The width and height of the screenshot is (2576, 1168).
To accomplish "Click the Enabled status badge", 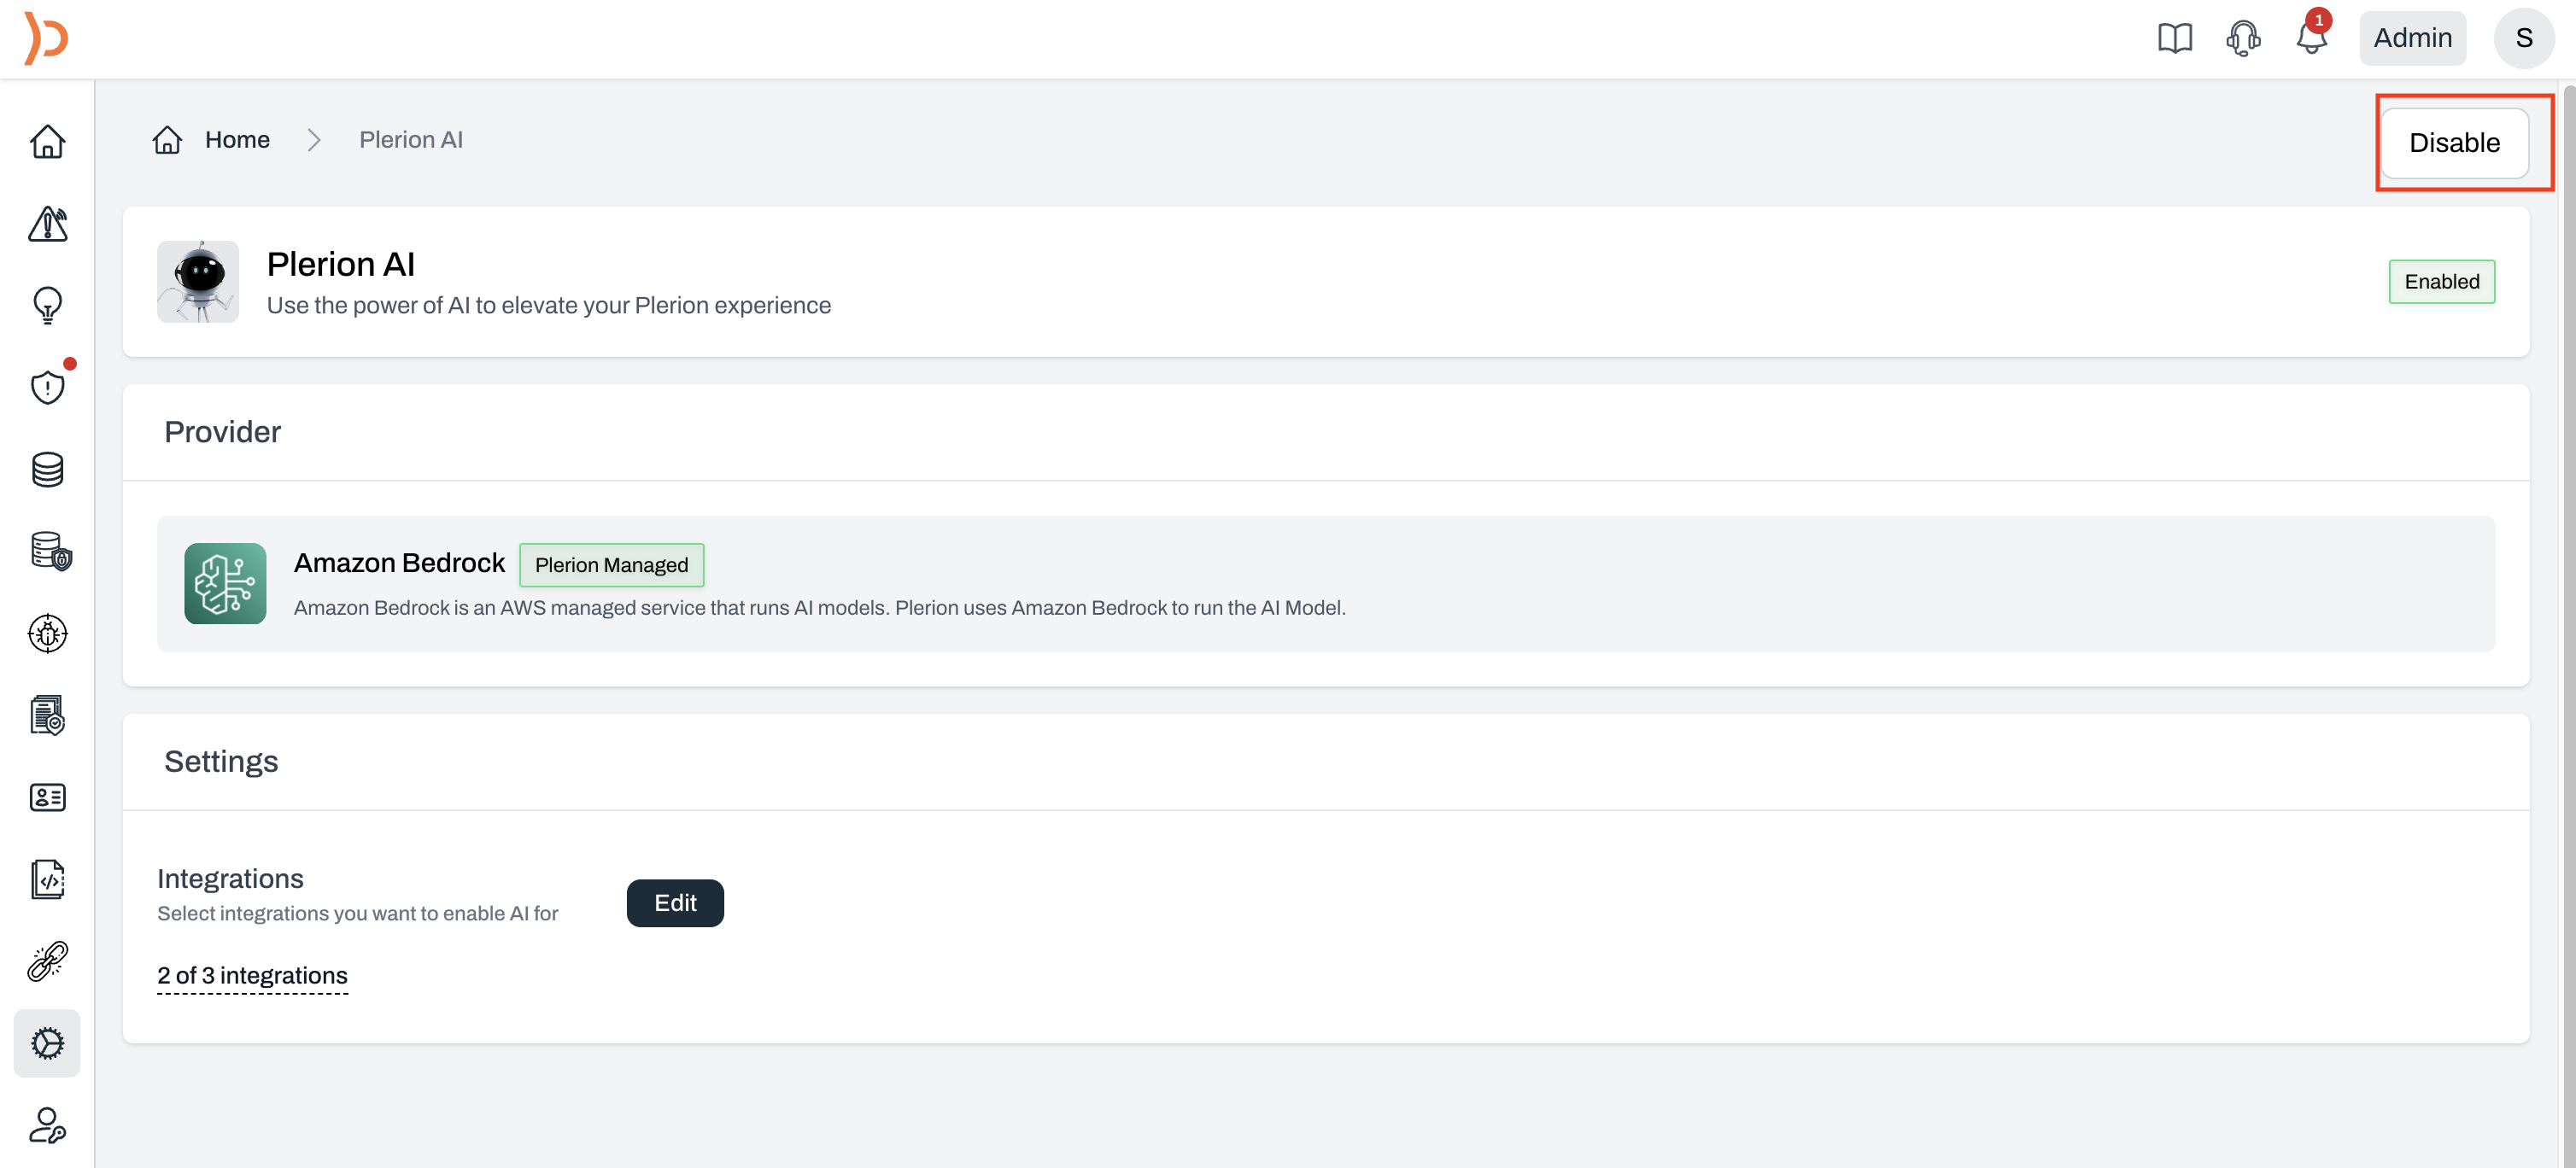I will [x=2441, y=282].
